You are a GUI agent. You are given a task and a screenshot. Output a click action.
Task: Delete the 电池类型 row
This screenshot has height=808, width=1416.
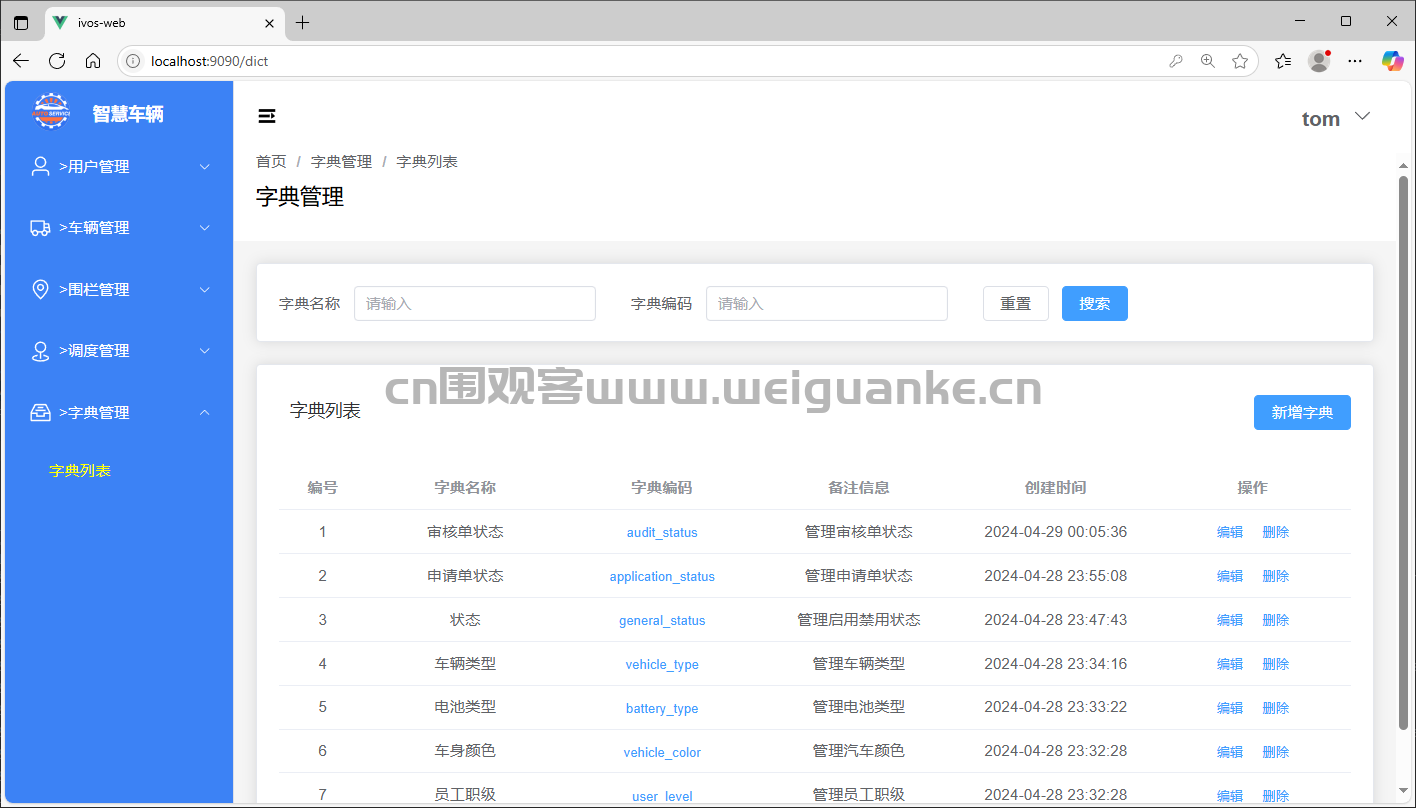(x=1276, y=708)
